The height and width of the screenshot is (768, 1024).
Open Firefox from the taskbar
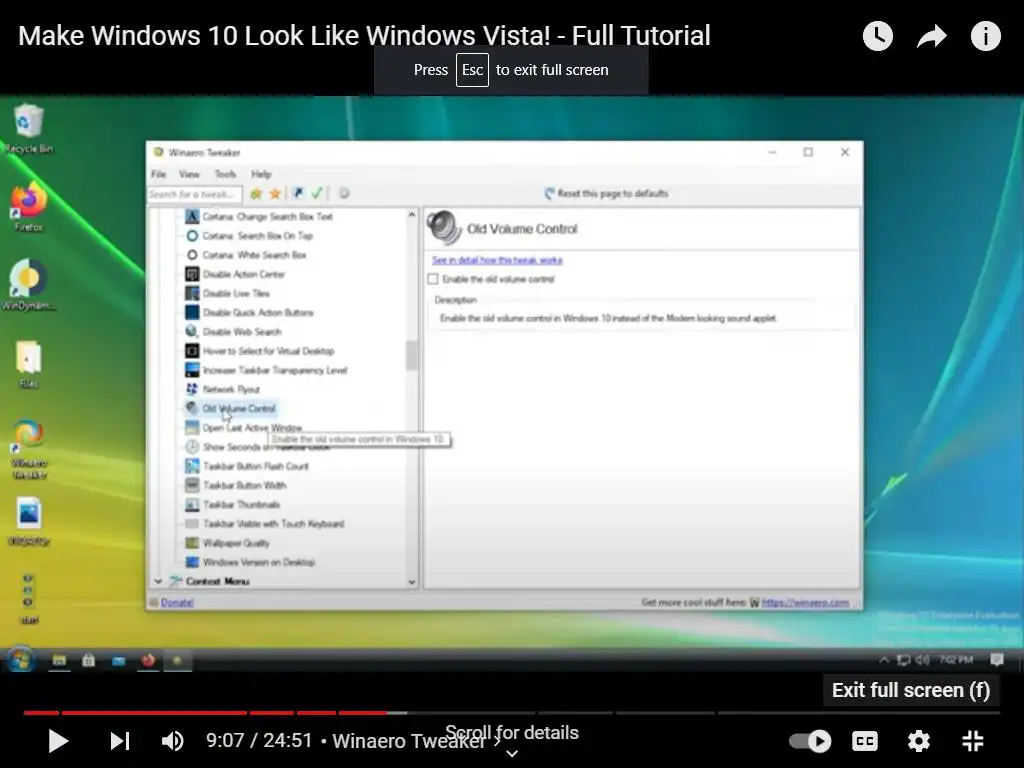(148, 660)
